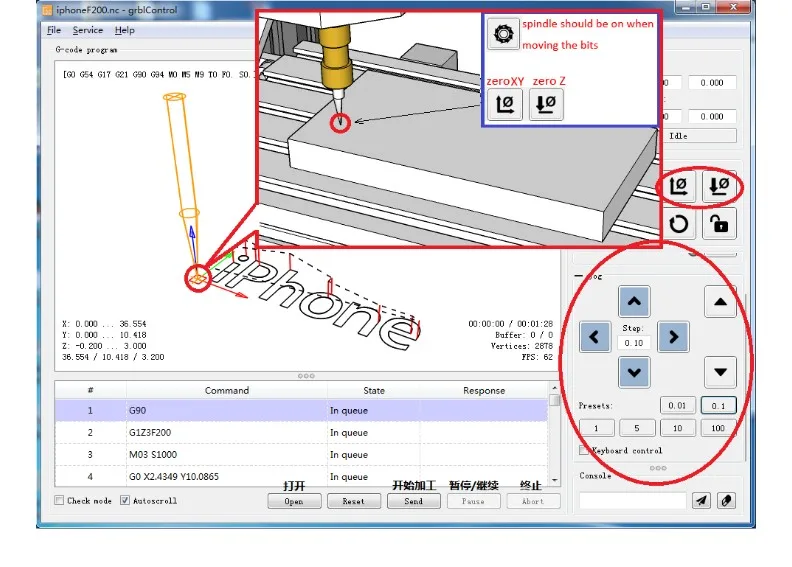The height and width of the screenshot is (567, 792).
Task: Select the 5 step preset
Action: coord(637,428)
